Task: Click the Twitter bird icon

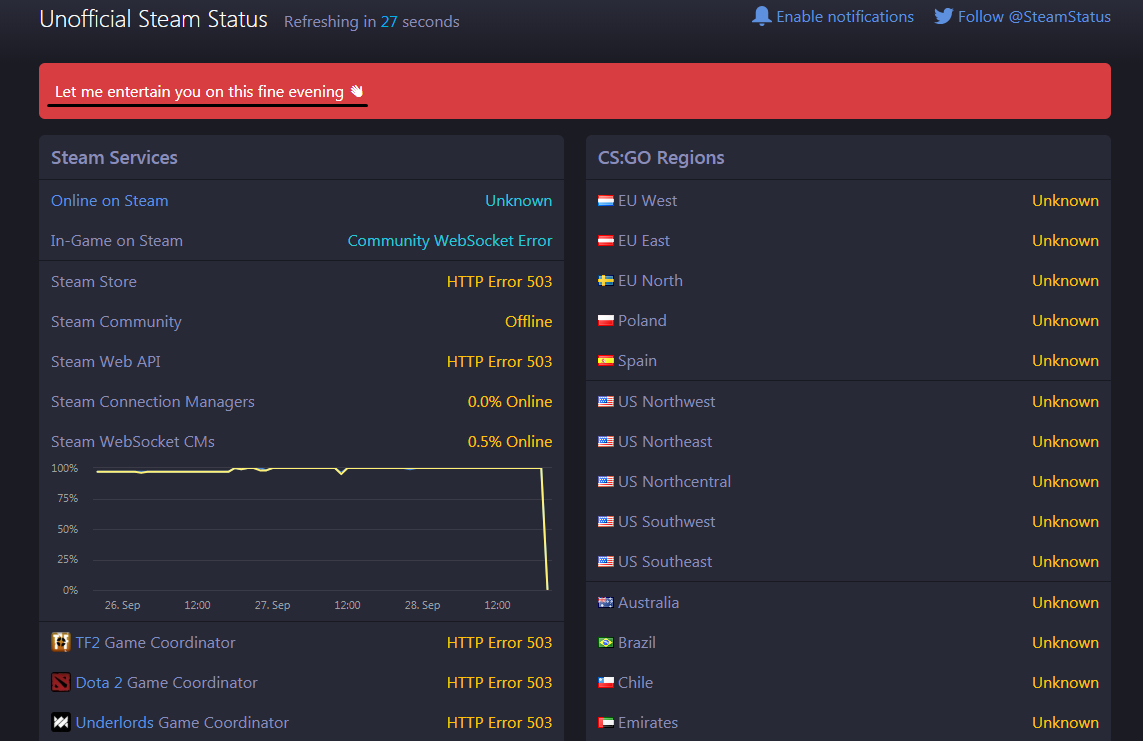Action: click(x=943, y=16)
